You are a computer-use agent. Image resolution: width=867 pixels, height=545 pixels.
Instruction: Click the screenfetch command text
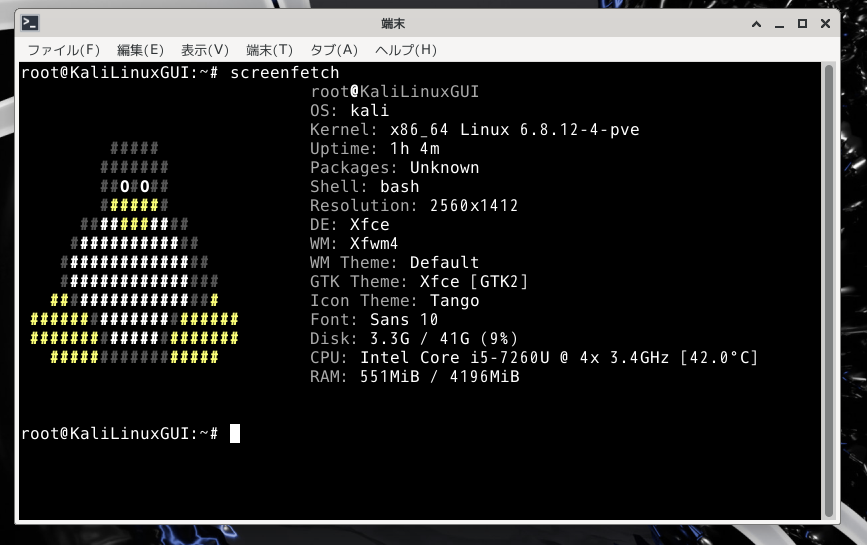[285, 72]
